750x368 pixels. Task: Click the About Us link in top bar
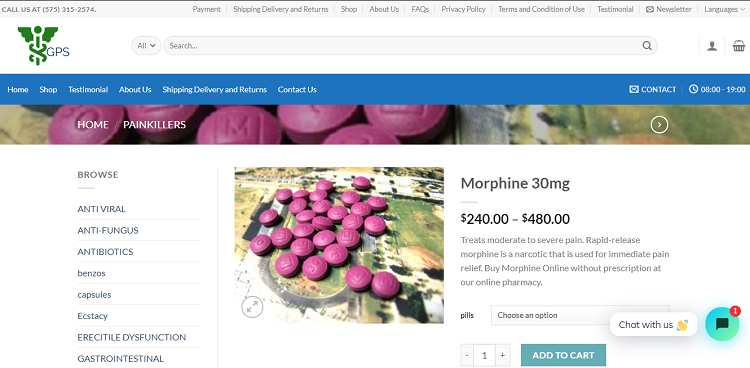[384, 9]
